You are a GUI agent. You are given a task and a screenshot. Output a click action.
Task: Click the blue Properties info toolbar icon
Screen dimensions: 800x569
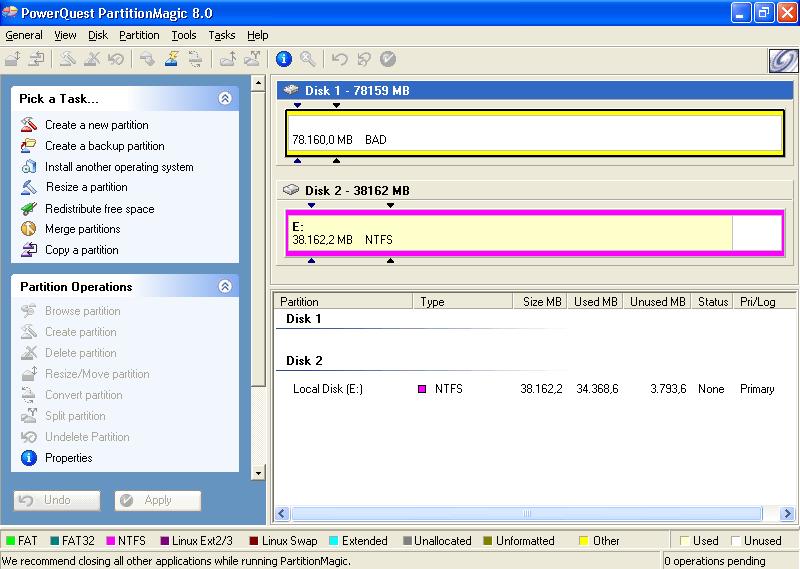284,59
